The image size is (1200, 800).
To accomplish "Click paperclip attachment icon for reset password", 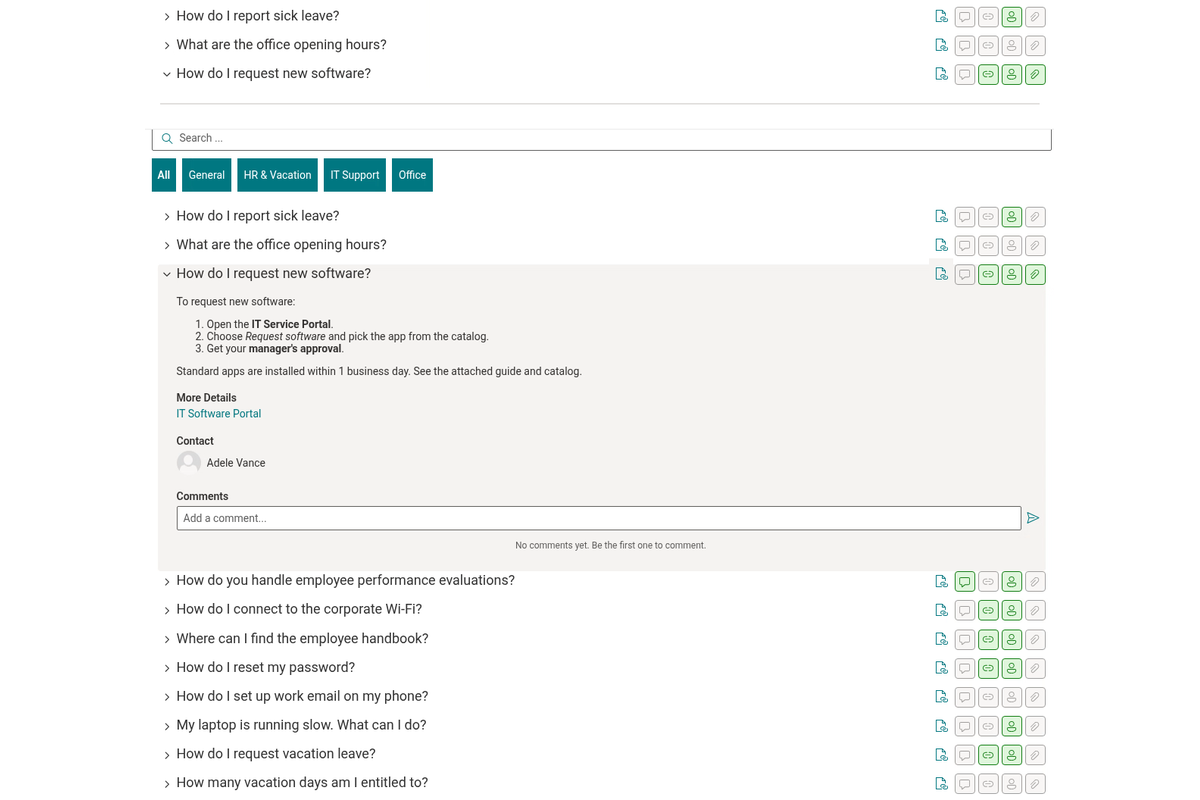I will click(x=1035, y=668).
